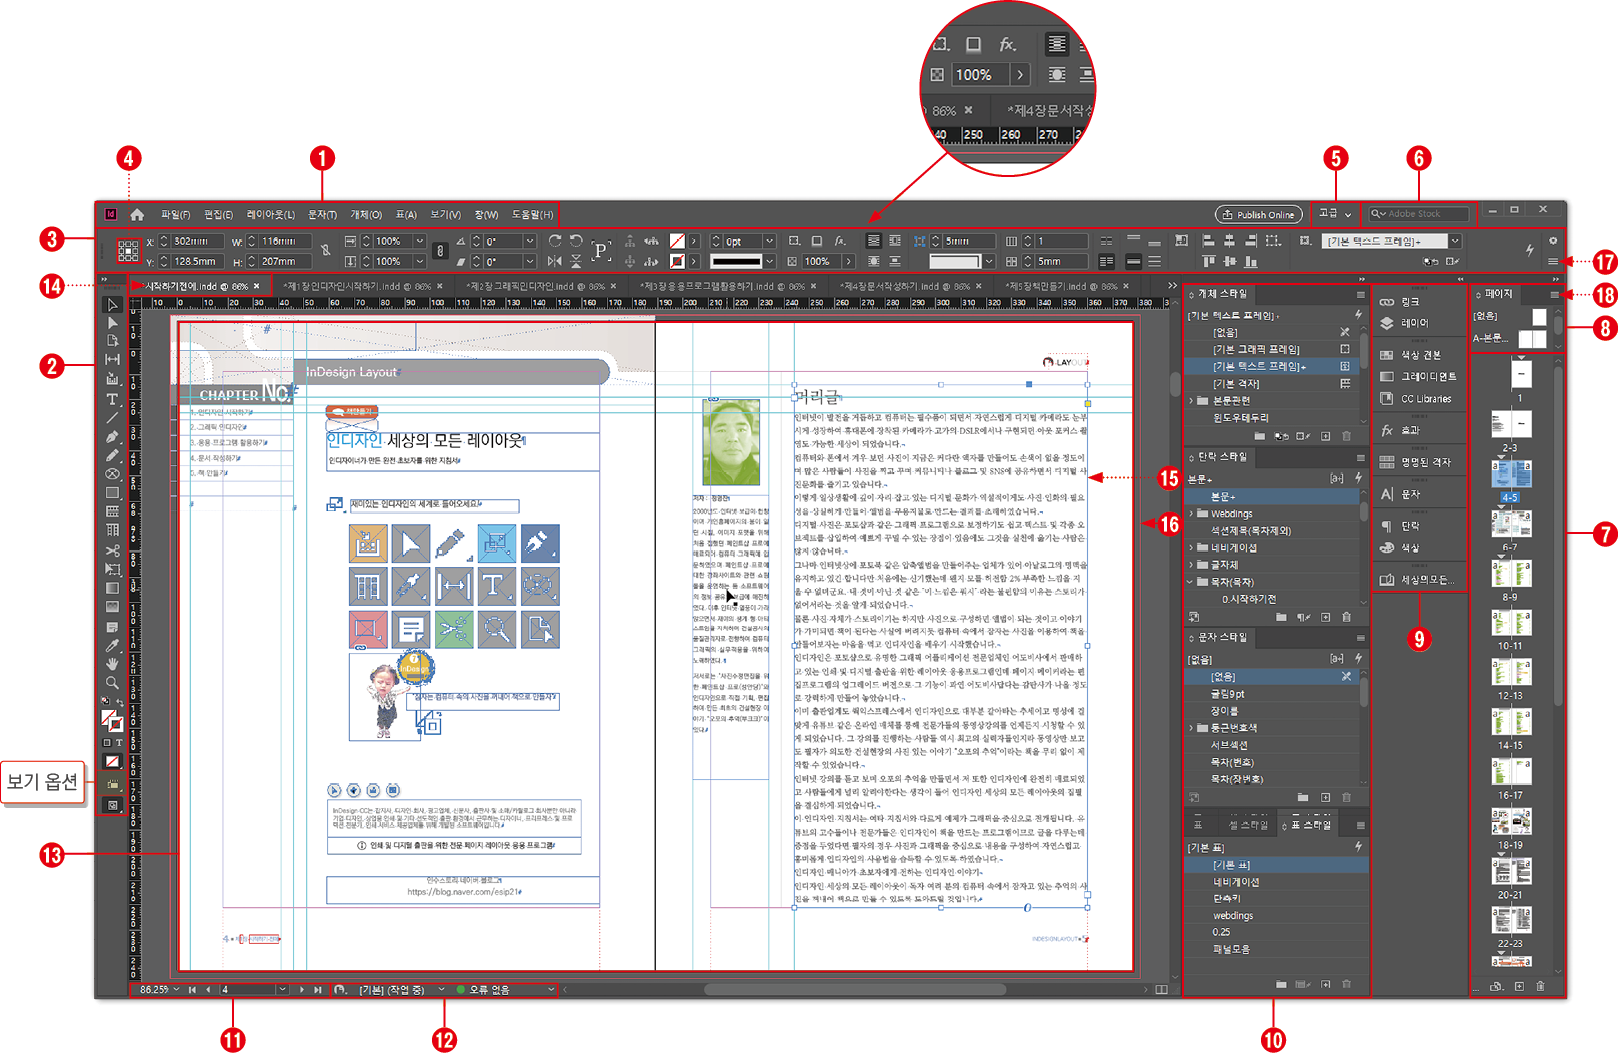
Task: Open the 색상 견본 (Swatches) panel
Action: (x=1411, y=355)
